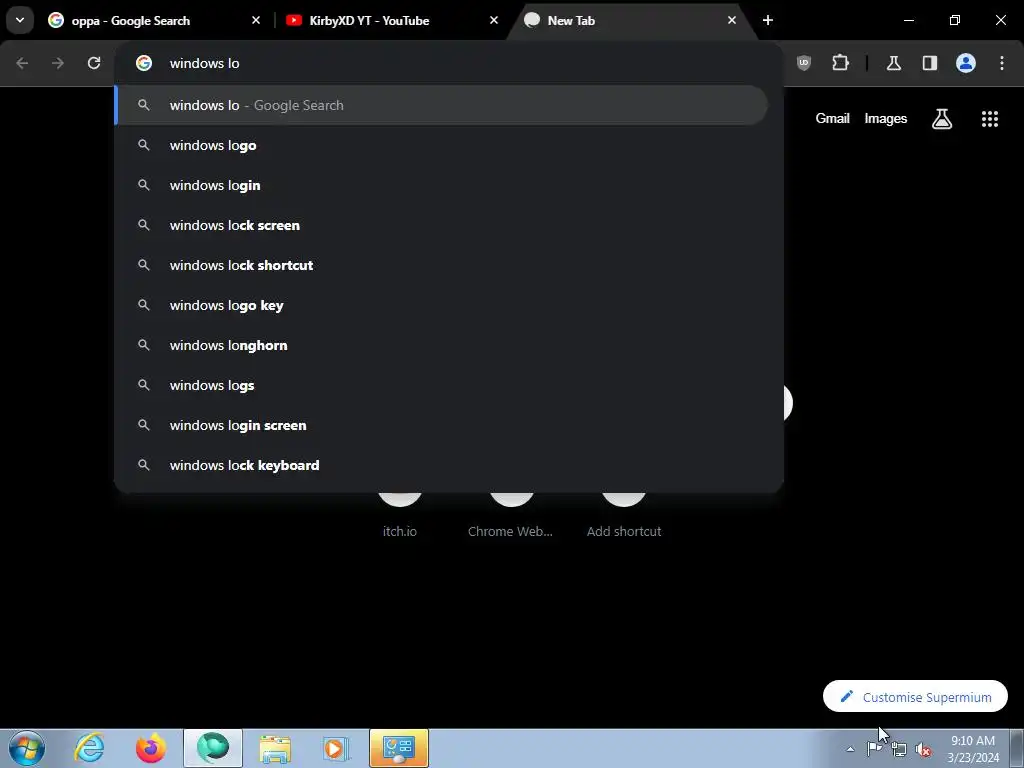Image resolution: width=1024 pixels, height=768 pixels.
Task: Choose the 'windows logo' suggestion
Action: pos(441,145)
